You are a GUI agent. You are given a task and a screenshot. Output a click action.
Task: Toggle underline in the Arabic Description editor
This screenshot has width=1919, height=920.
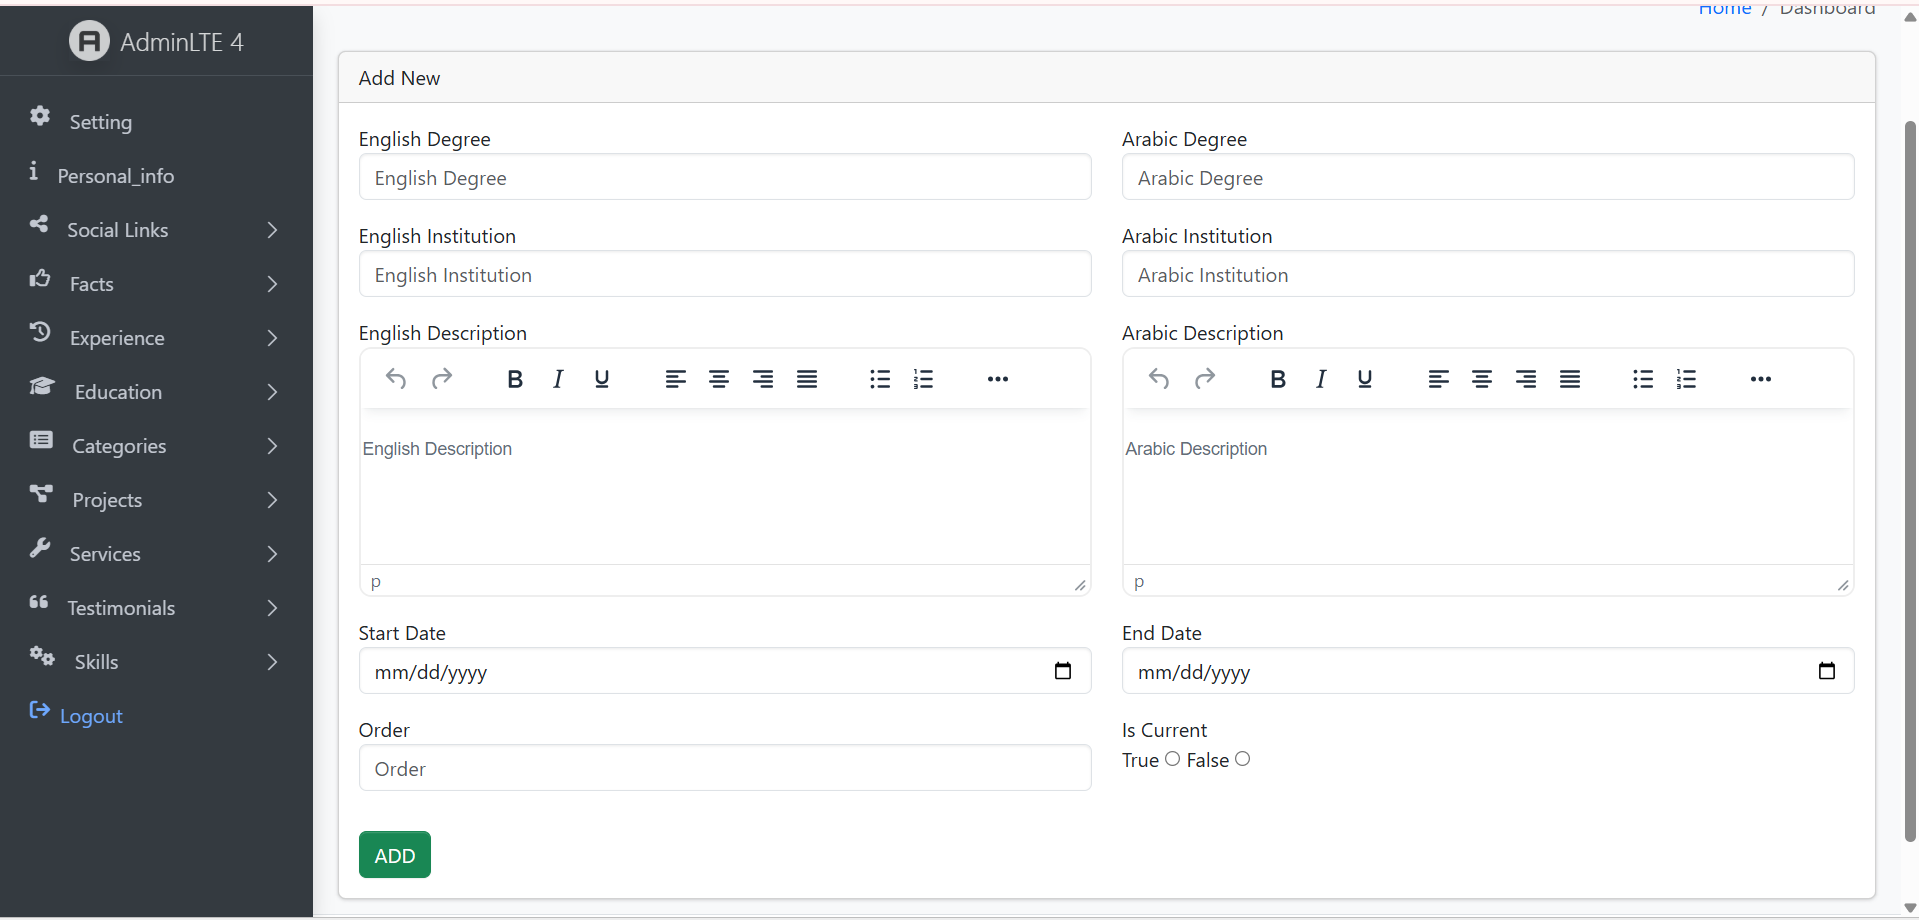1365,379
